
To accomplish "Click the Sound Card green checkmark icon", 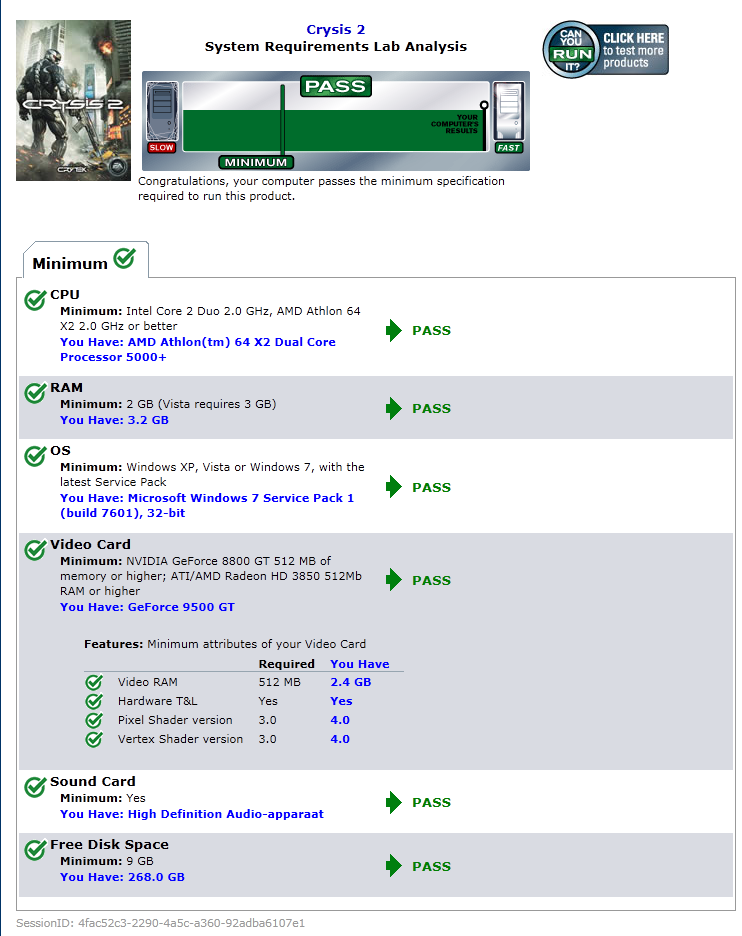I will pos(35,786).
